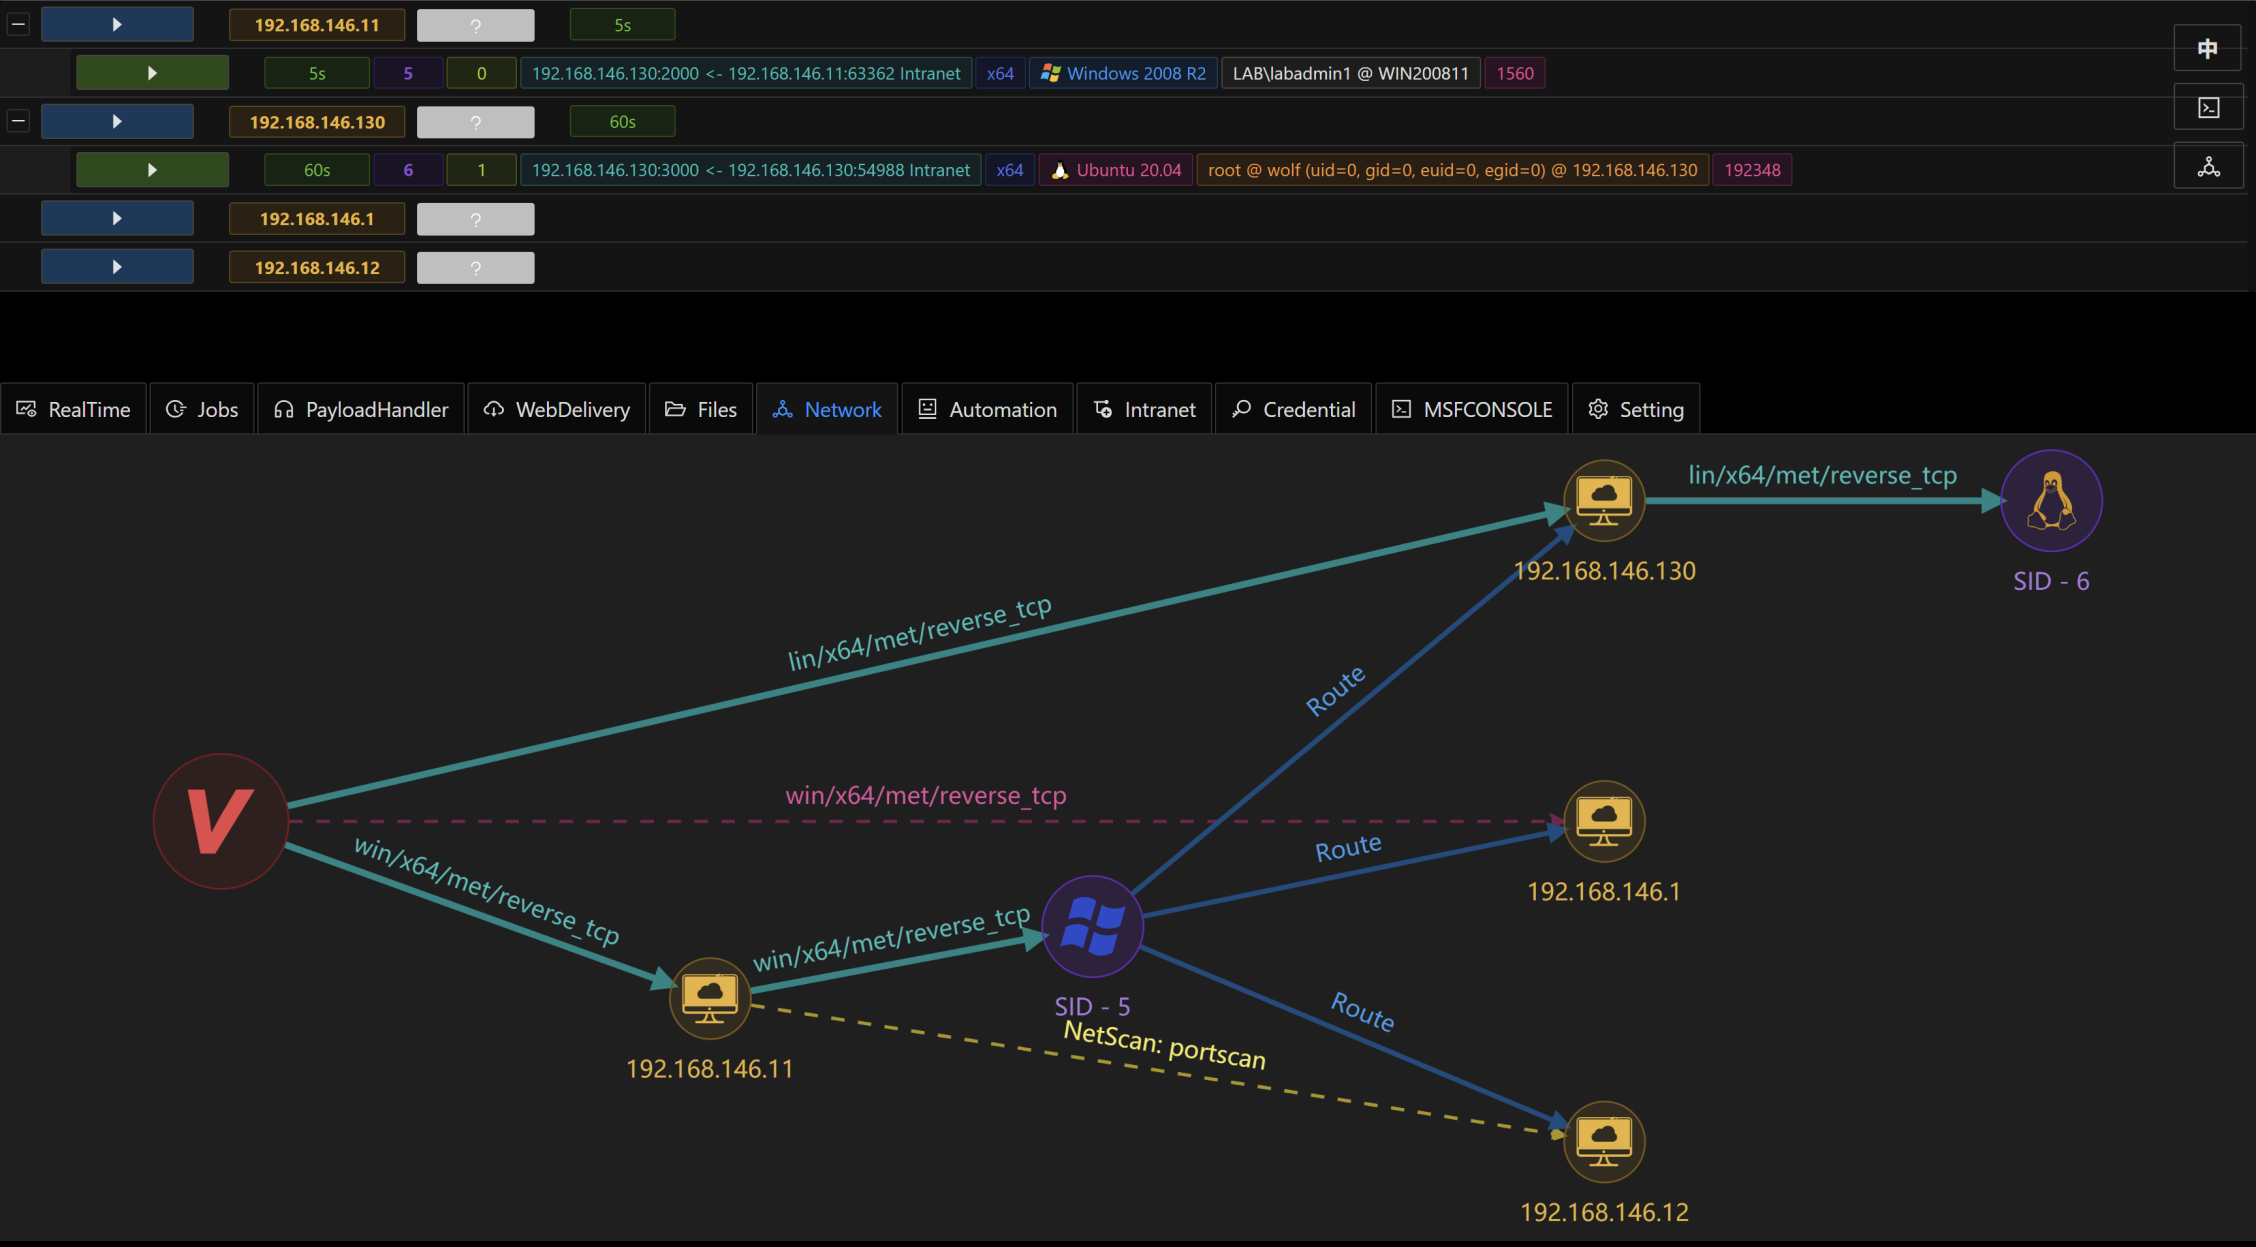2256x1247 pixels.
Task: Click the network topology icon at right edge
Action: pos(2208,167)
